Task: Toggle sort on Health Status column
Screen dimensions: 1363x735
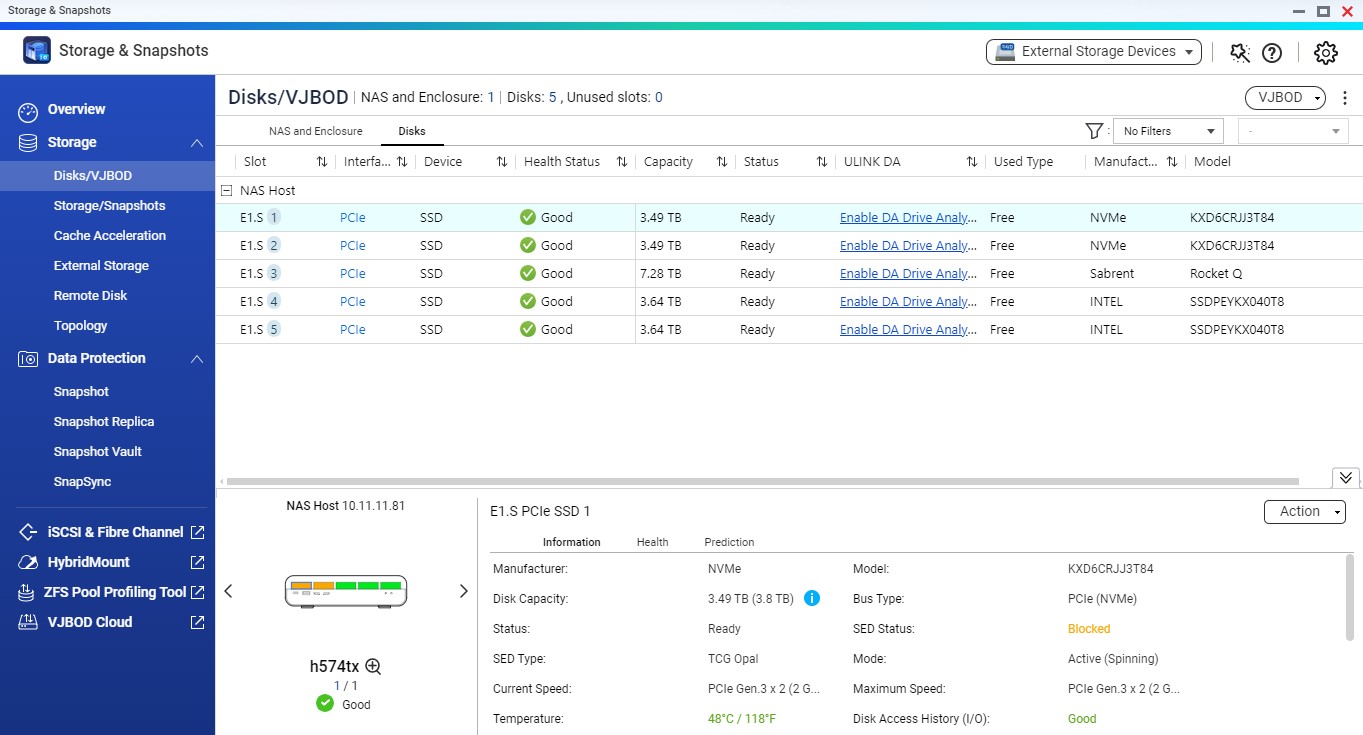Action: click(622, 162)
